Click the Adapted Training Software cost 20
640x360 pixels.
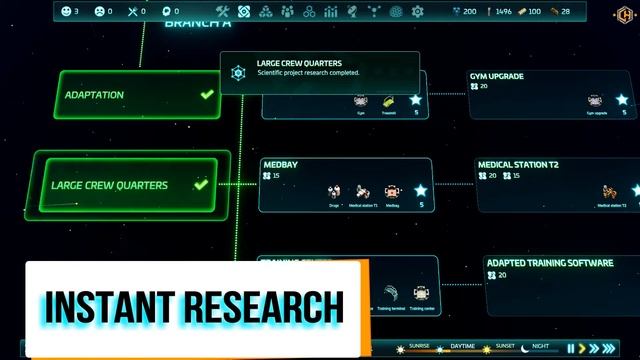[497, 276]
